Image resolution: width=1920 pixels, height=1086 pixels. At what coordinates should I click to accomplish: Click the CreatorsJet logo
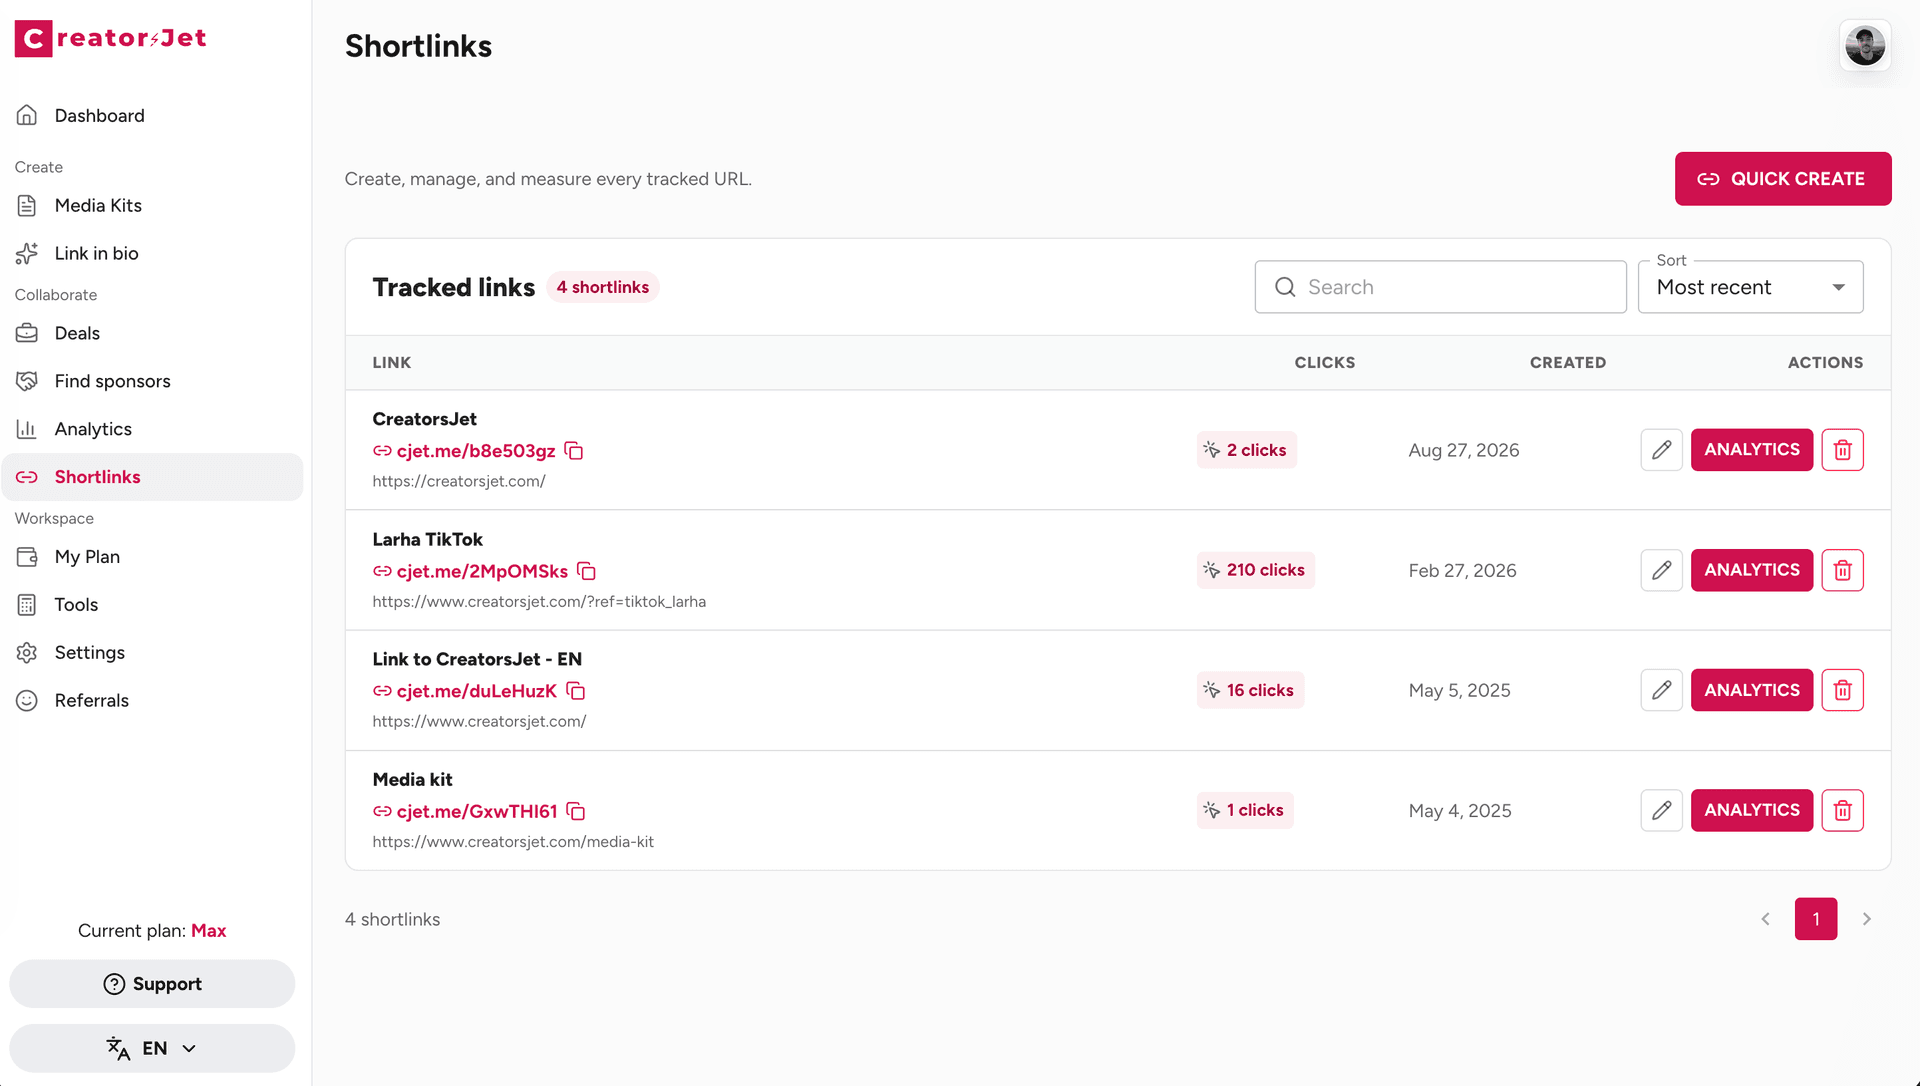[x=110, y=38]
